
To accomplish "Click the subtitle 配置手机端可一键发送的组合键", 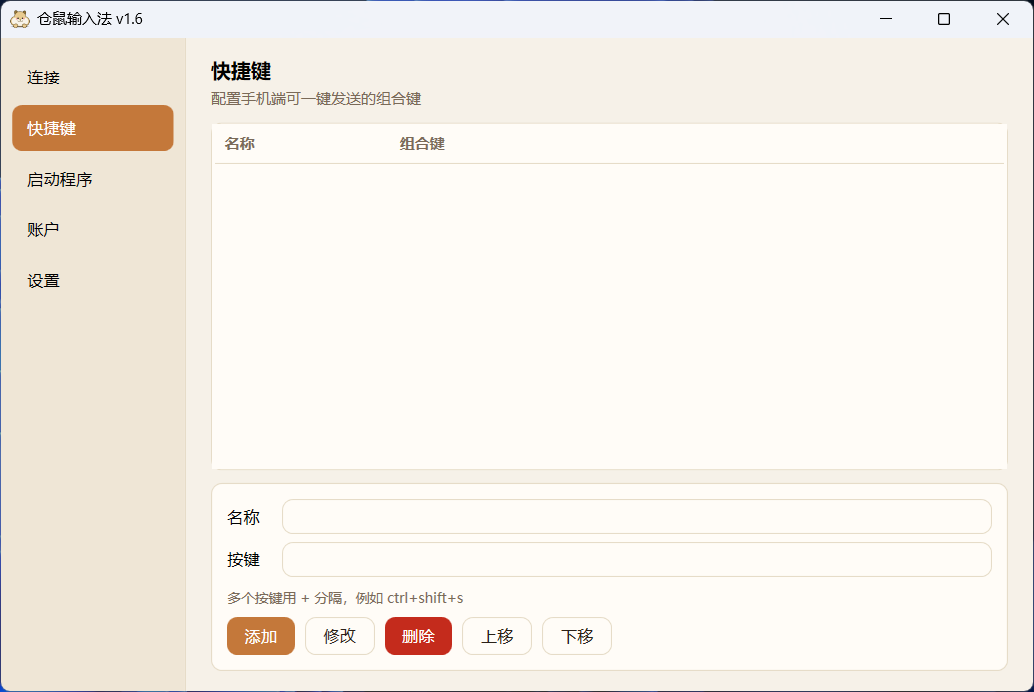I will (316, 99).
